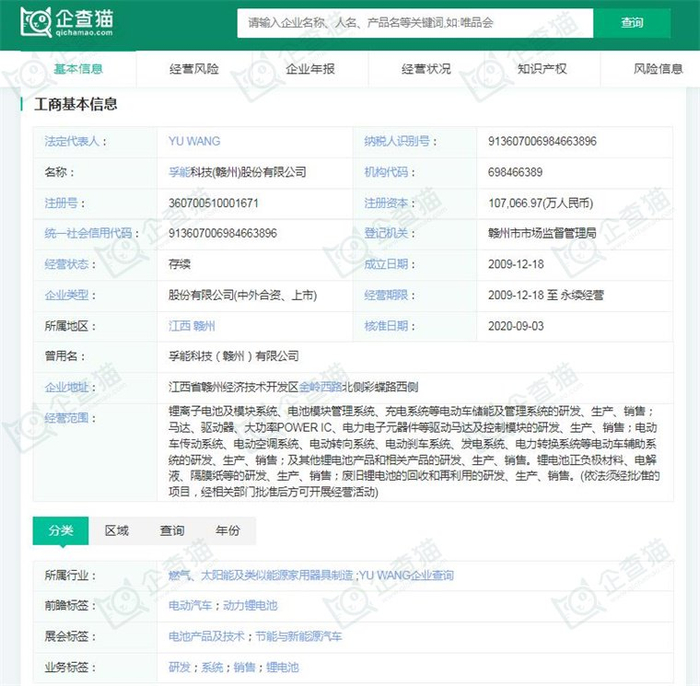Open the 年份 tab
The image size is (700, 686).
pyautogui.click(x=228, y=530)
